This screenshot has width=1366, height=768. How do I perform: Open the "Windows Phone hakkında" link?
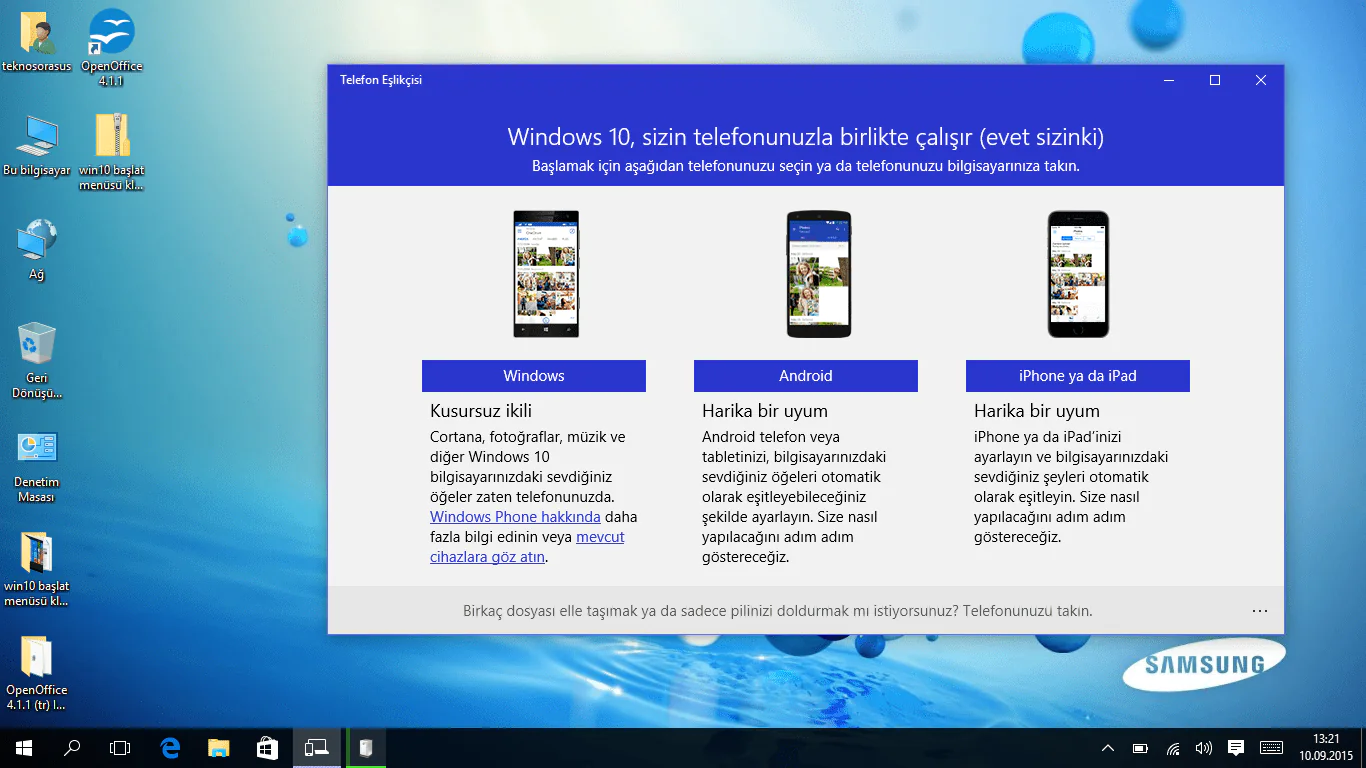tap(514, 516)
